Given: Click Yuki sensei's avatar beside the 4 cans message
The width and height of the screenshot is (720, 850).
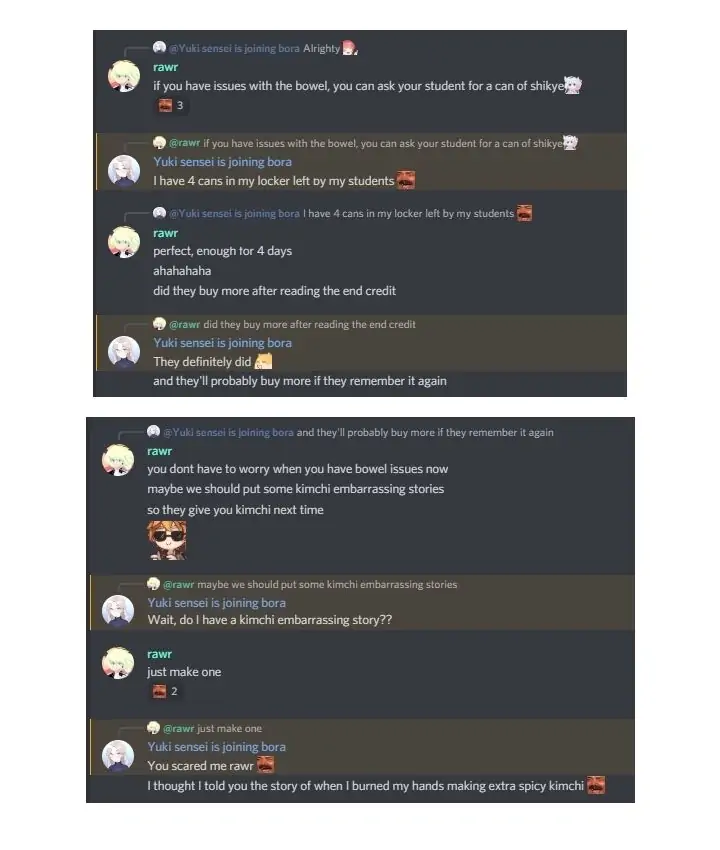Looking at the screenshot, I should pyautogui.click(x=124, y=171).
